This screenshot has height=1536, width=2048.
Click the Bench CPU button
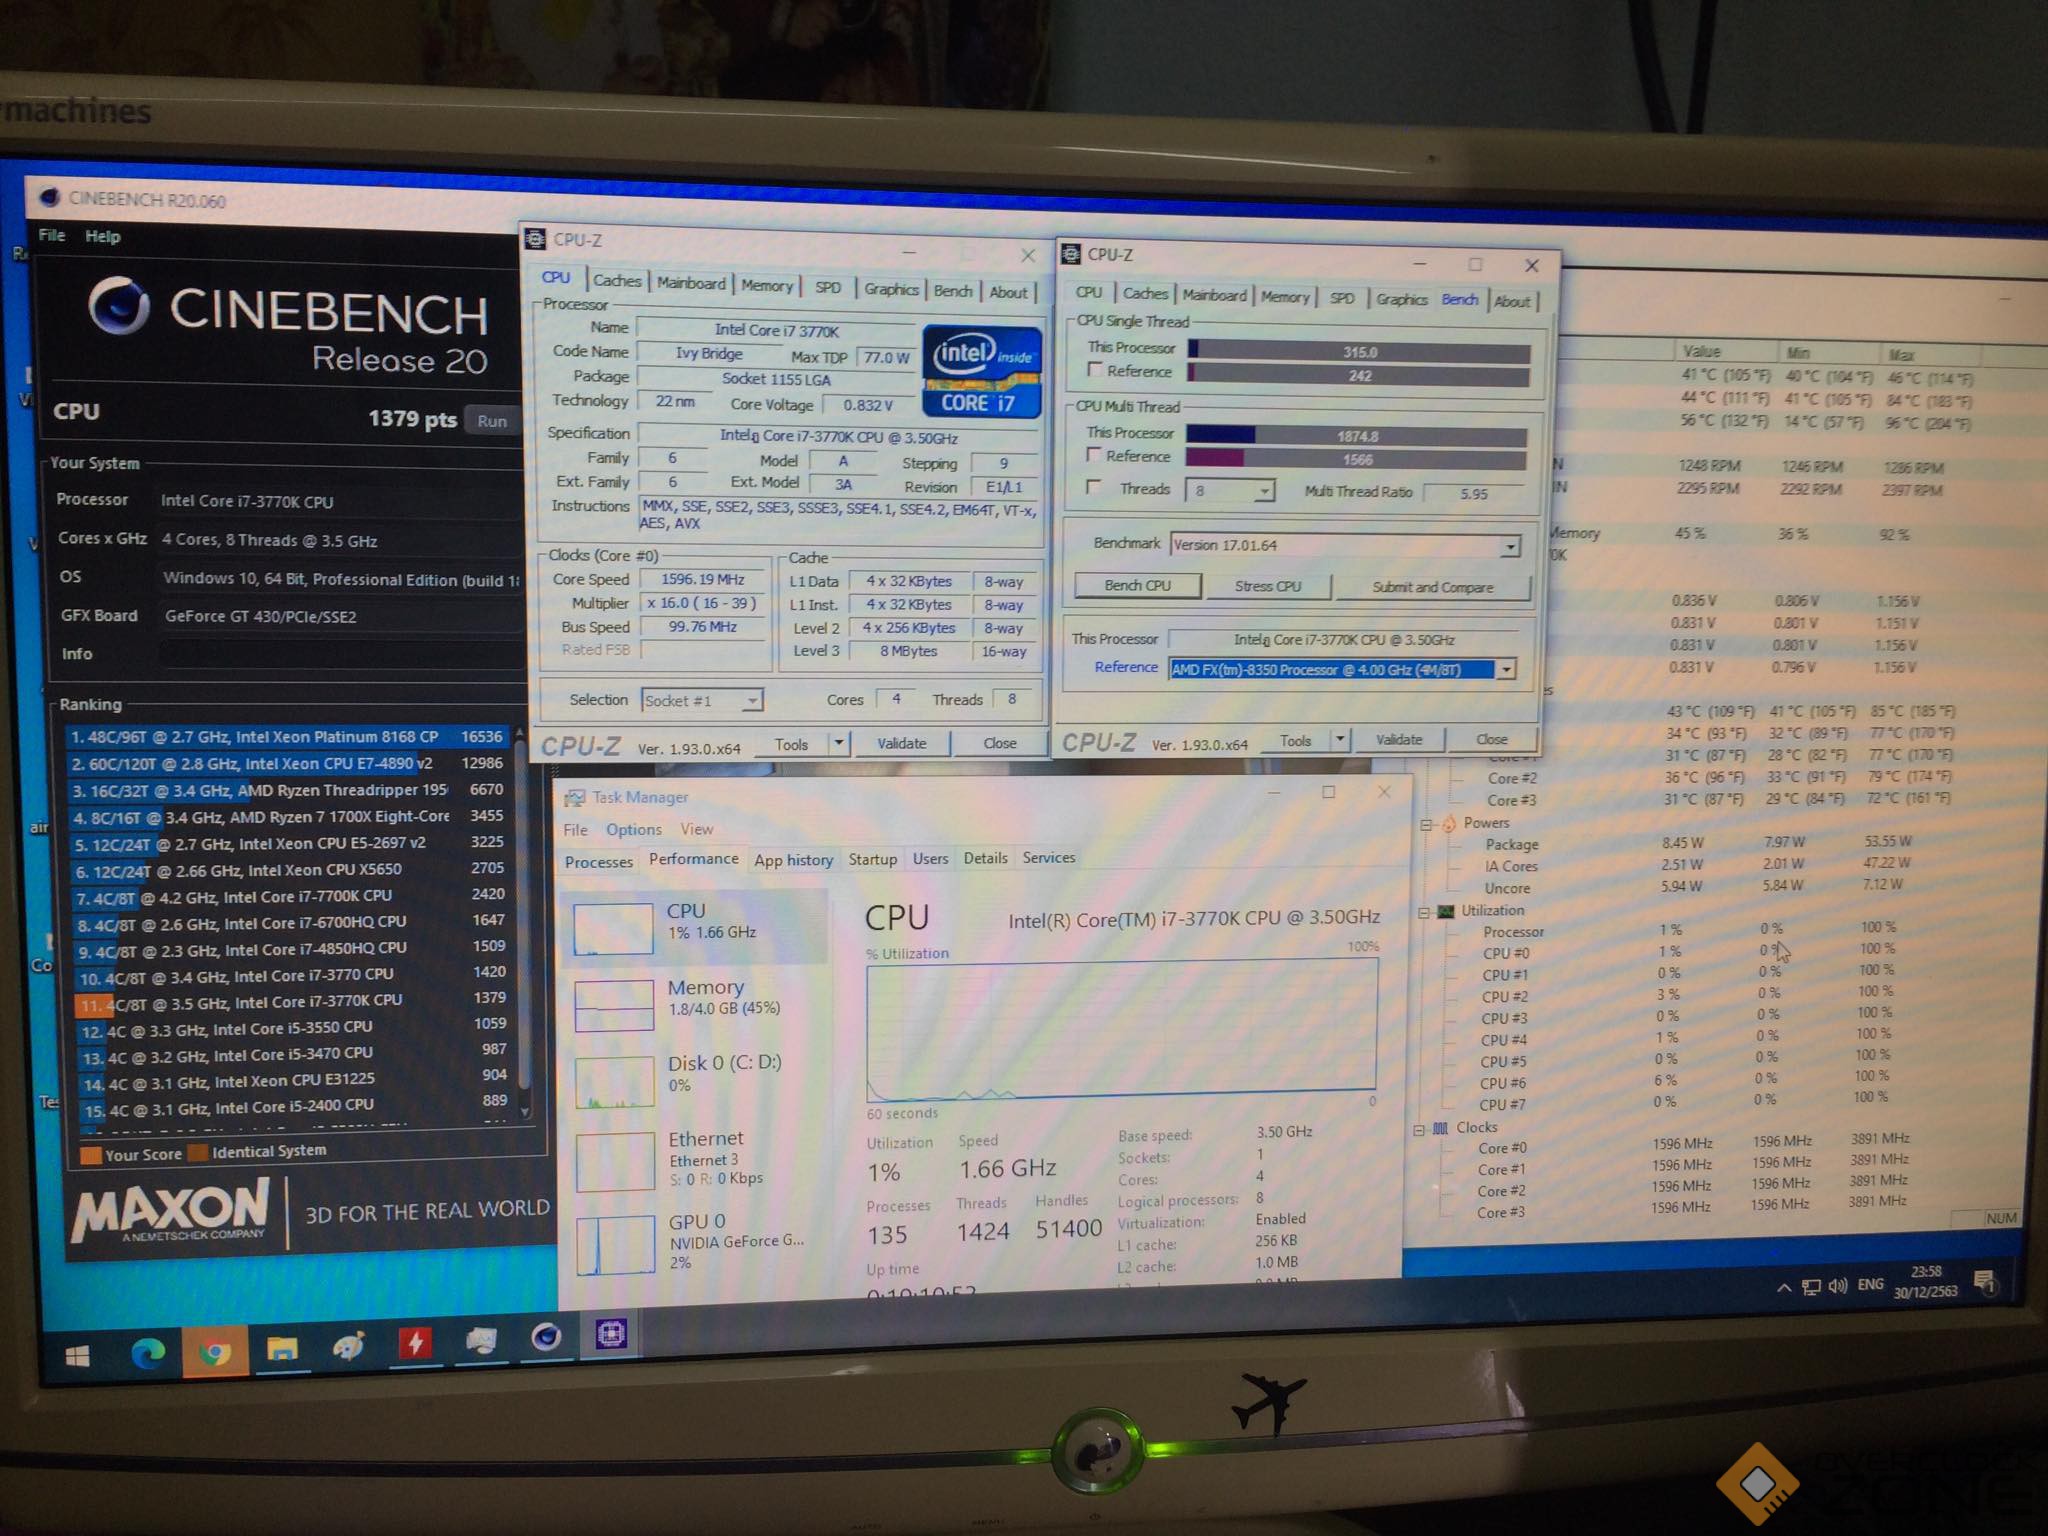tap(1137, 586)
